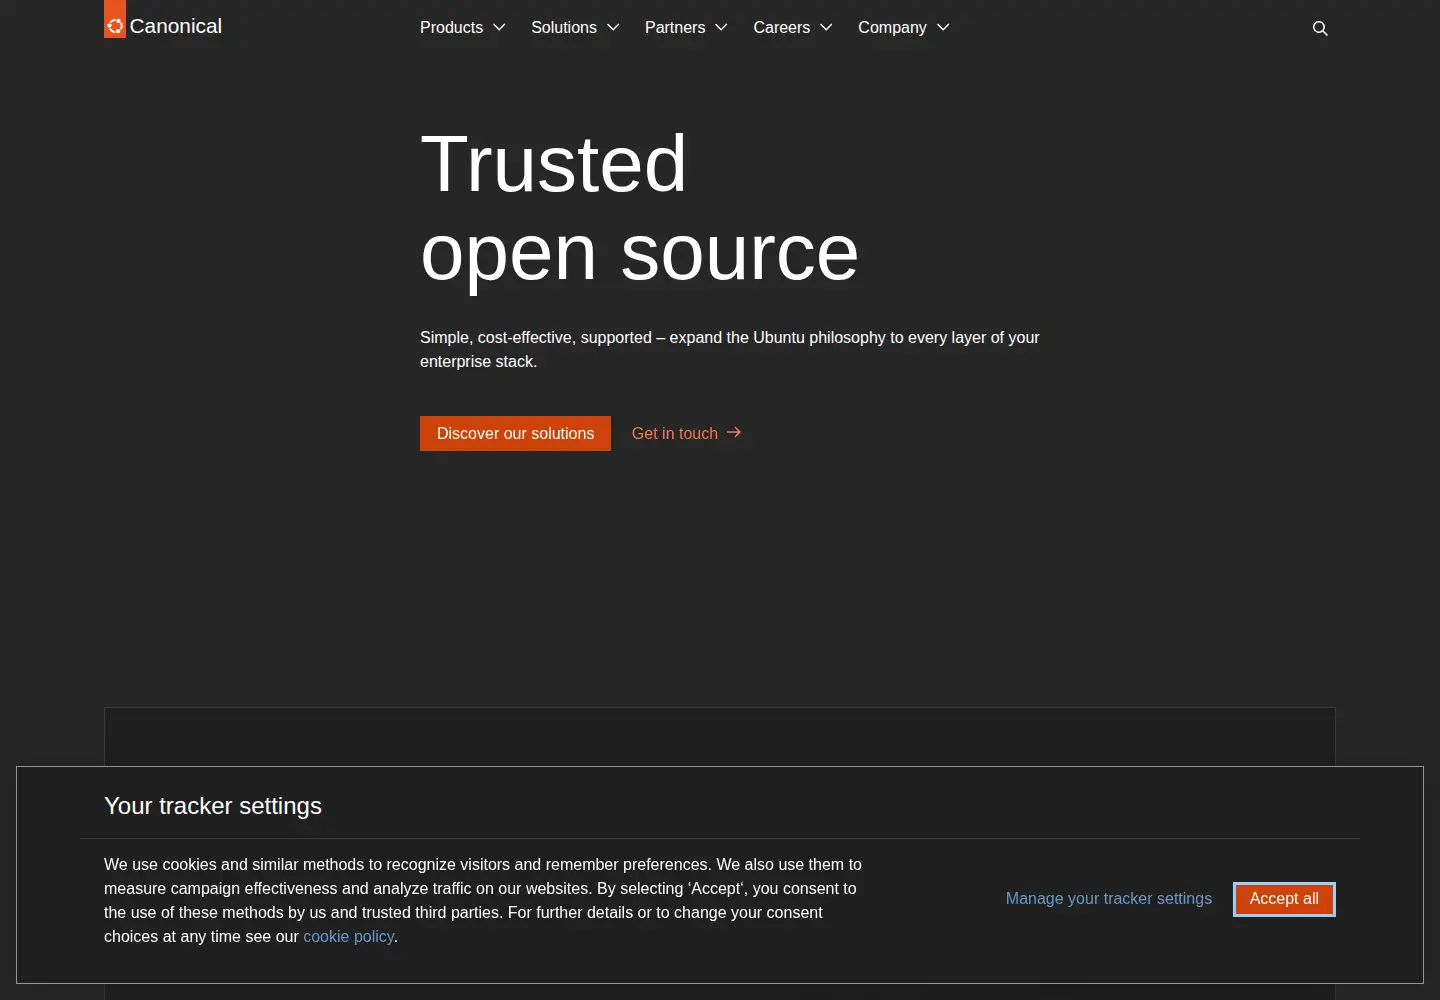This screenshot has width=1440, height=1000.
Task: Click the Your tracker settings title
Action: (213, 806)
